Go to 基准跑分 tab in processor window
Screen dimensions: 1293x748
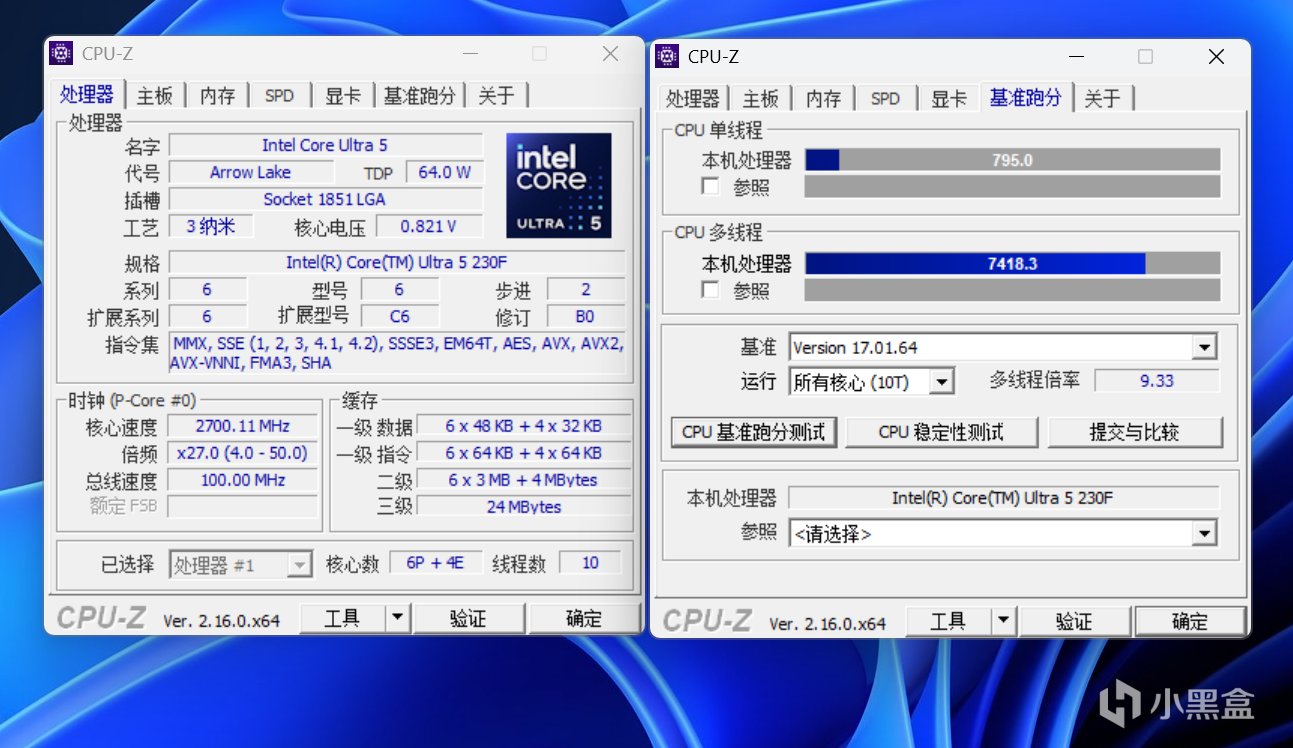(419, 95)
